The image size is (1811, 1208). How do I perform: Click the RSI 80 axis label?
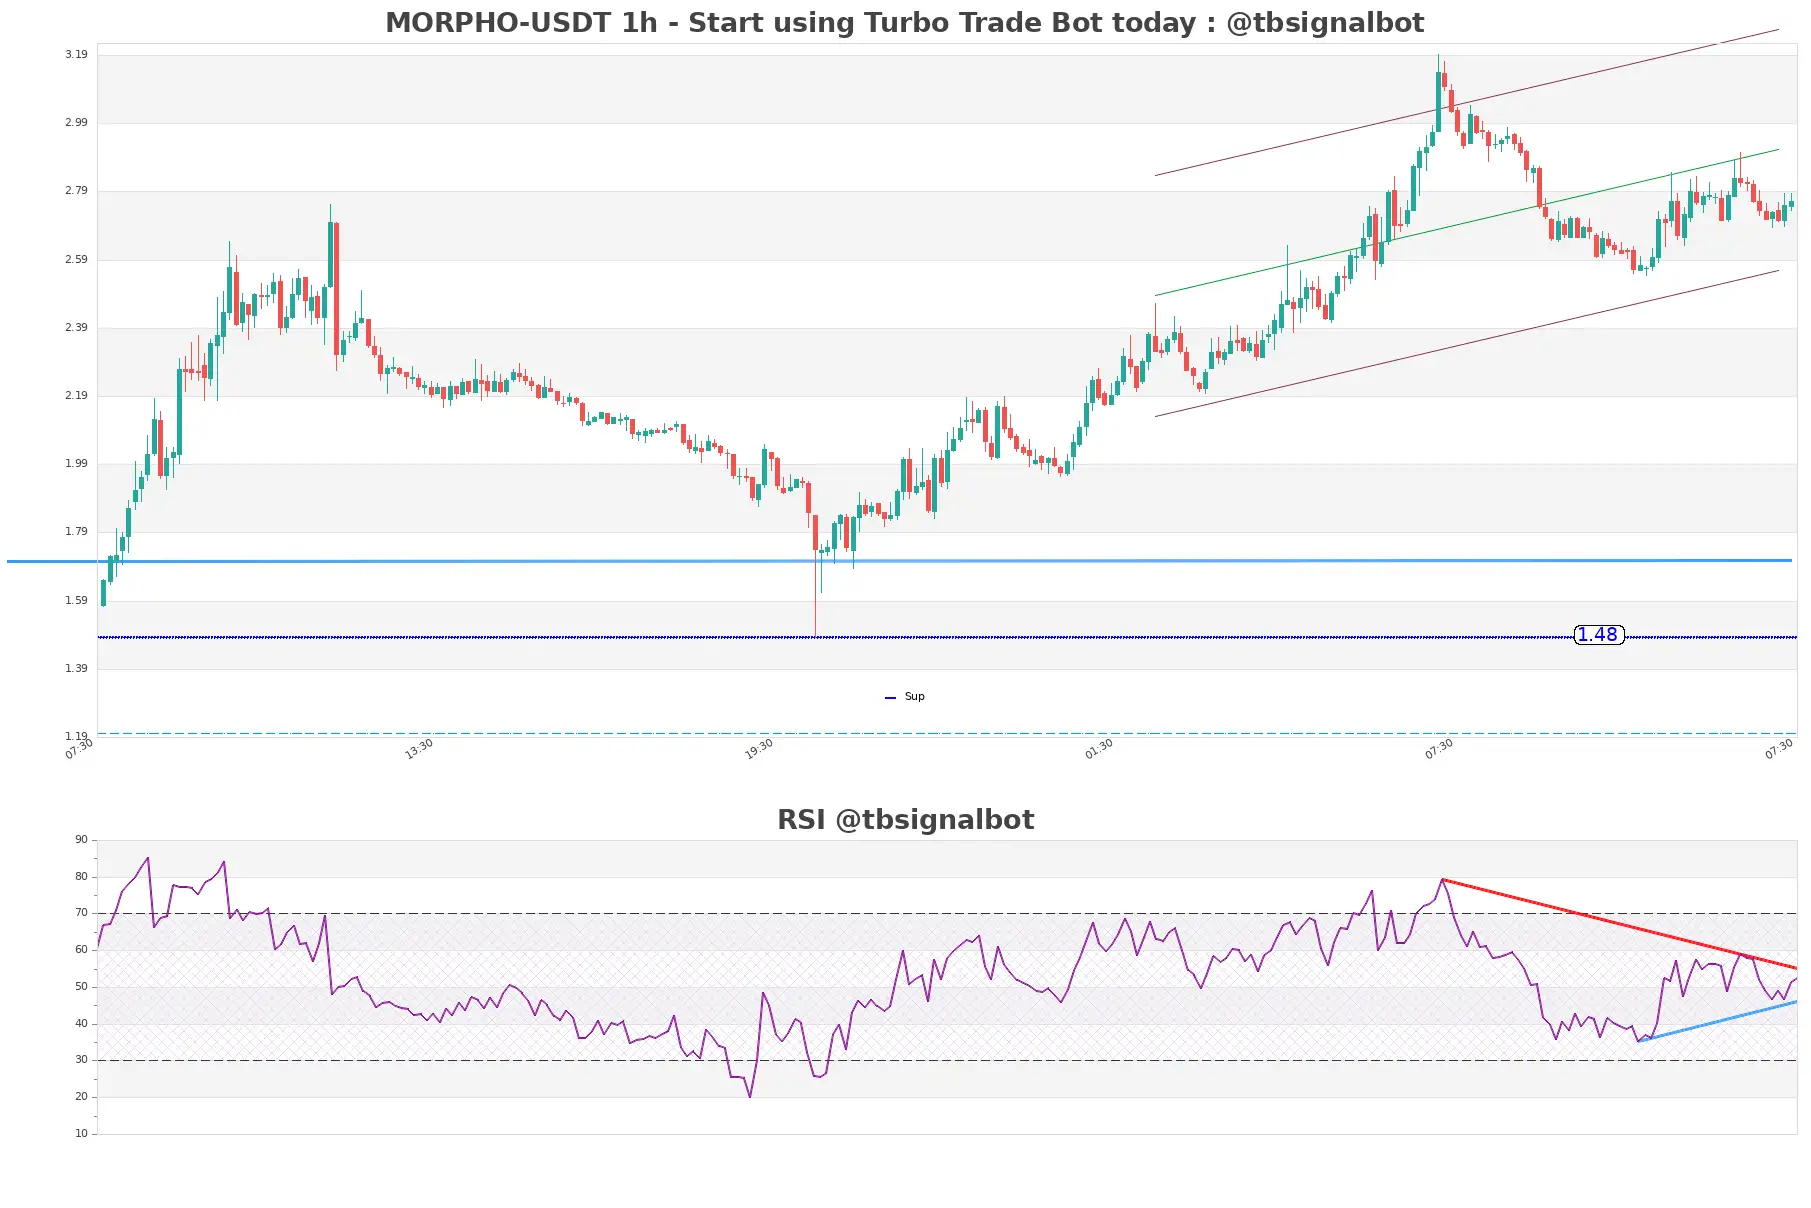[x=81, y=877]
